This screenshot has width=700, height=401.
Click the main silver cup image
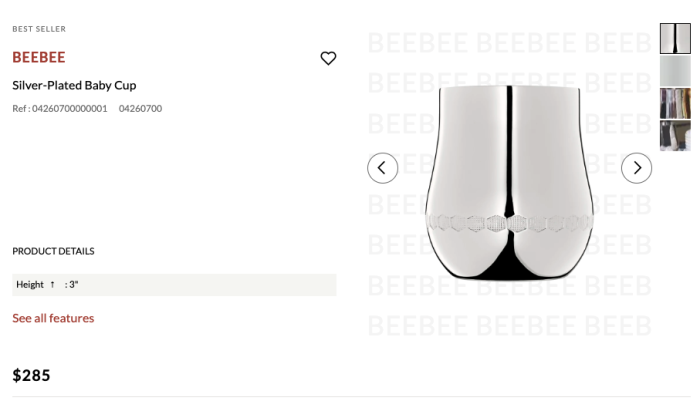pyautogui.click(x=509, y=182)
